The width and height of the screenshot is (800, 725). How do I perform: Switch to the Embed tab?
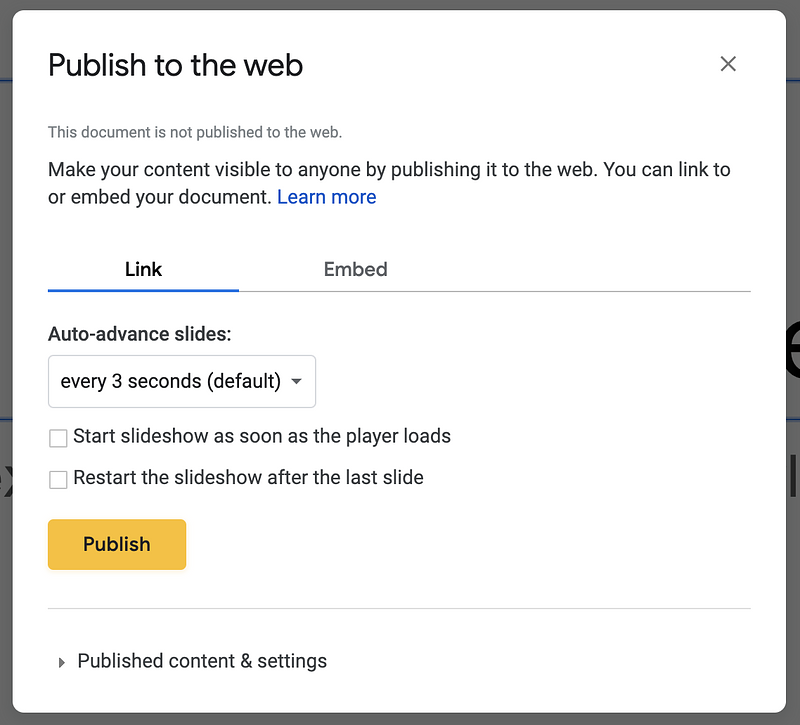[356, 269]
